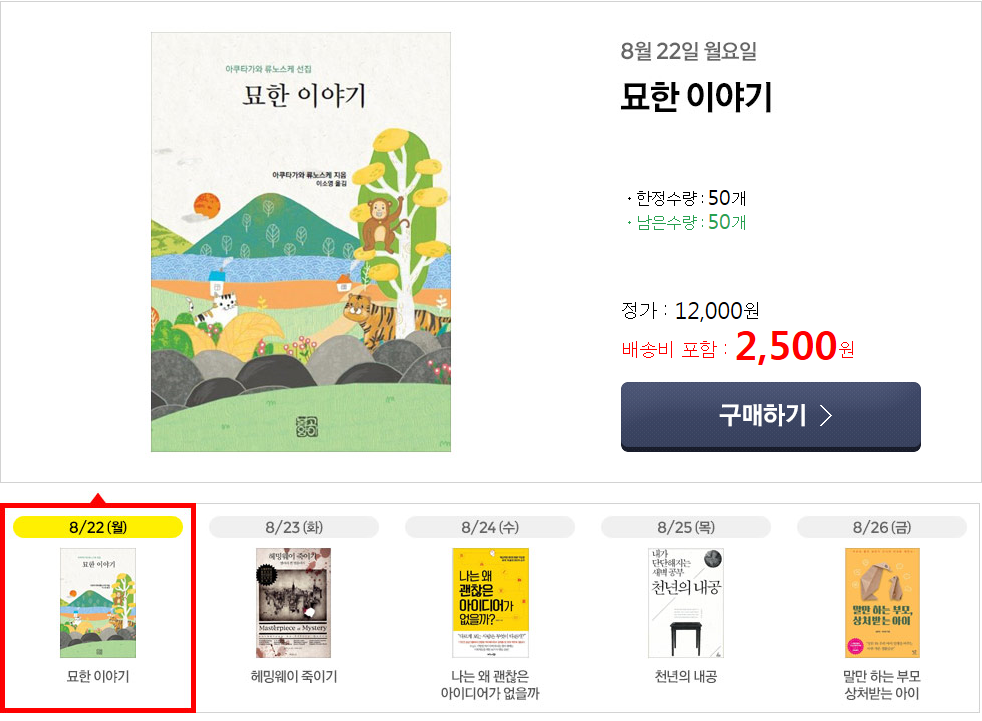982x721 pixels.
Task: Open the 8/26 (금) date tab
Action: click(882, 527)
